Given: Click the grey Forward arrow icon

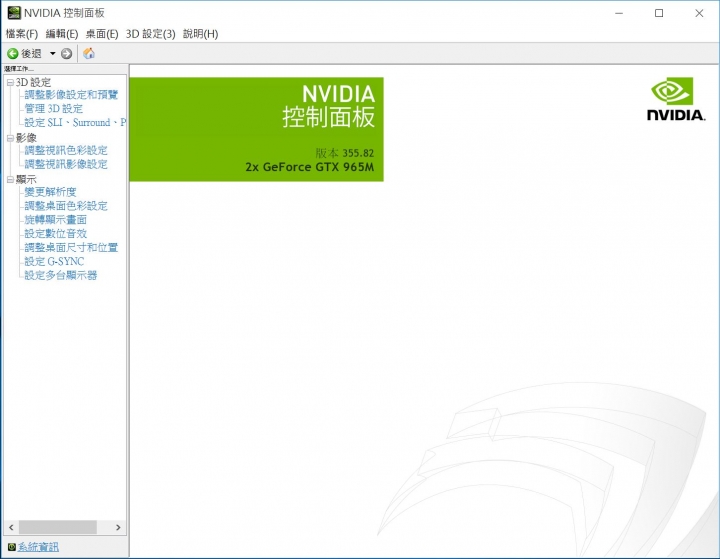Looking at the screenshot, I should tap(67, 54).
